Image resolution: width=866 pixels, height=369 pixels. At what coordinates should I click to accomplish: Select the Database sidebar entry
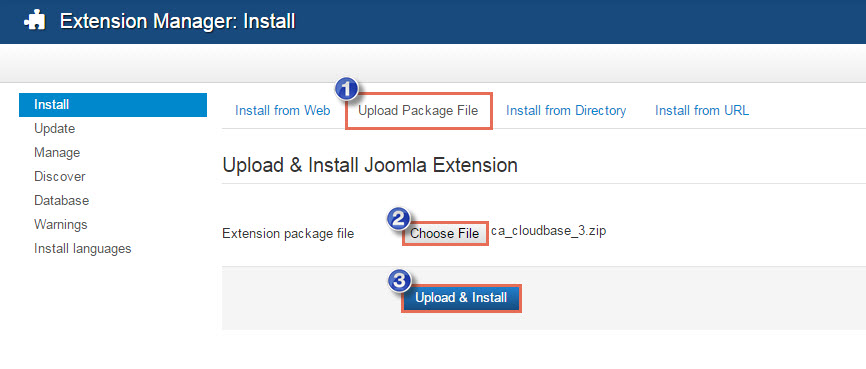(61, 201)
